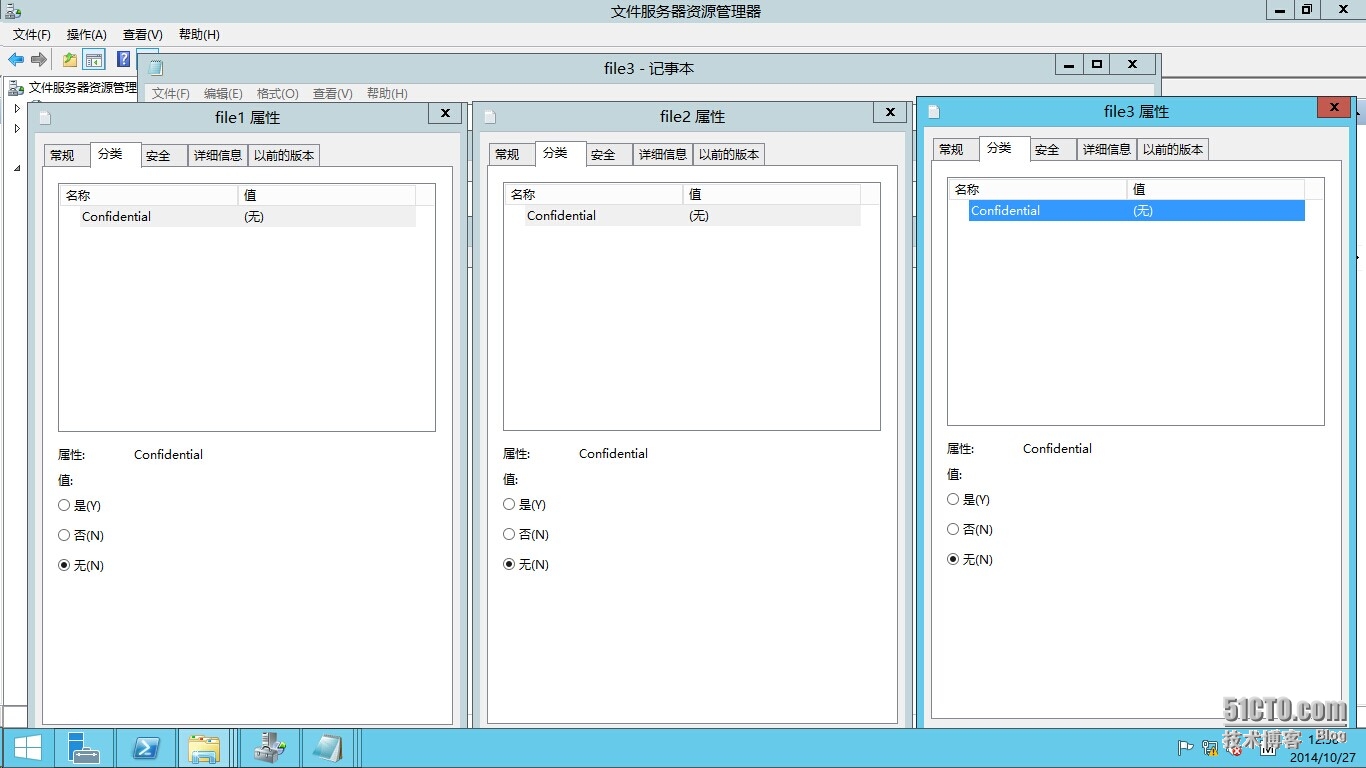1366x768 pixels.
Task: Select 是(Y) radio in file1 properties
Action: 80,506
